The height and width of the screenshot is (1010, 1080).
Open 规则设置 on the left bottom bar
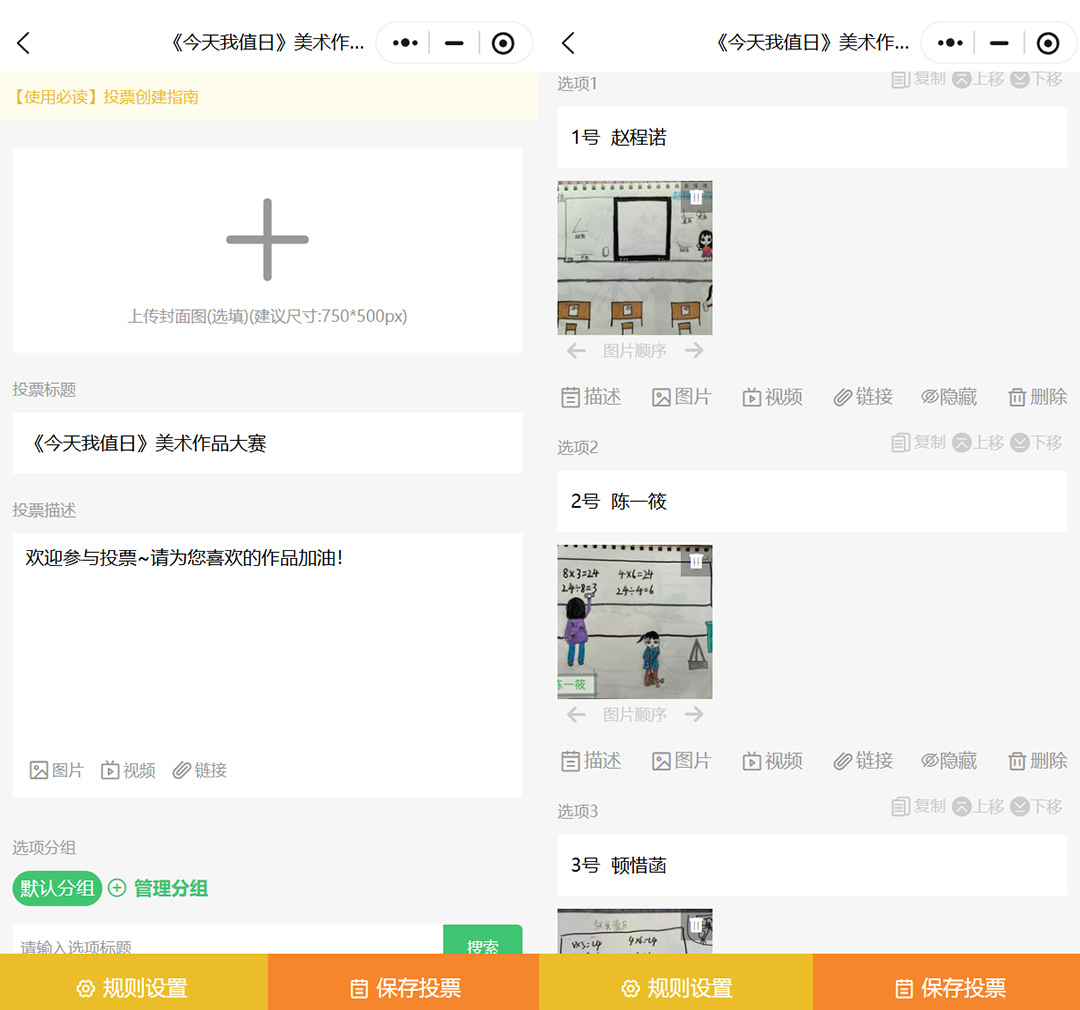click(x=133, y=988)
